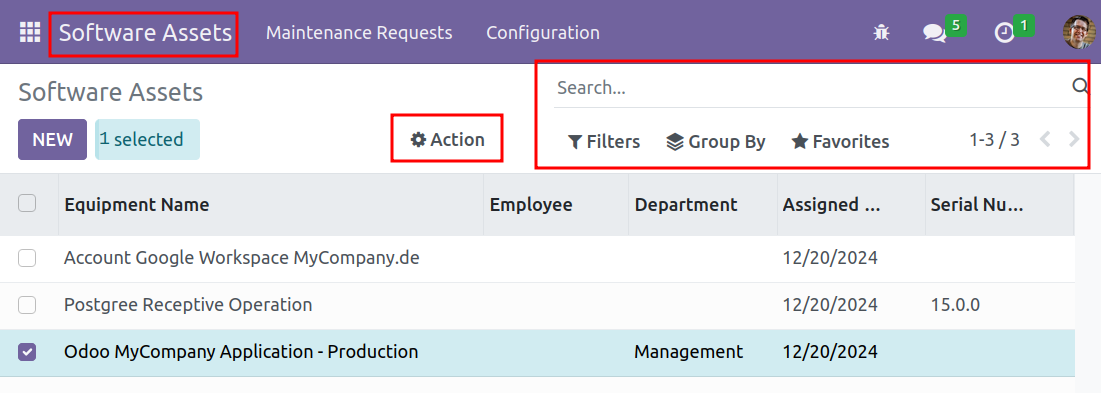Open the Software Assets menu in the navbar
Image resolution: width=1101 pixels, height=393 pixels.
click(145, 32)
